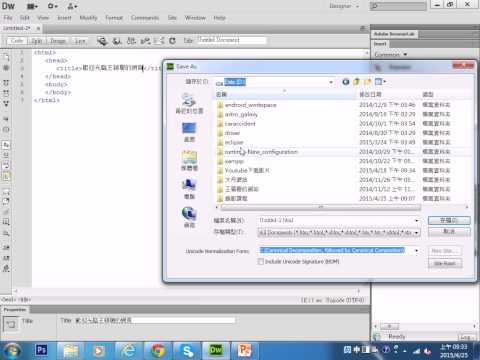Viewport: 480px width, 360px height.
Task: Click the Indent Code icon
Action: click(x=6, y=247)
